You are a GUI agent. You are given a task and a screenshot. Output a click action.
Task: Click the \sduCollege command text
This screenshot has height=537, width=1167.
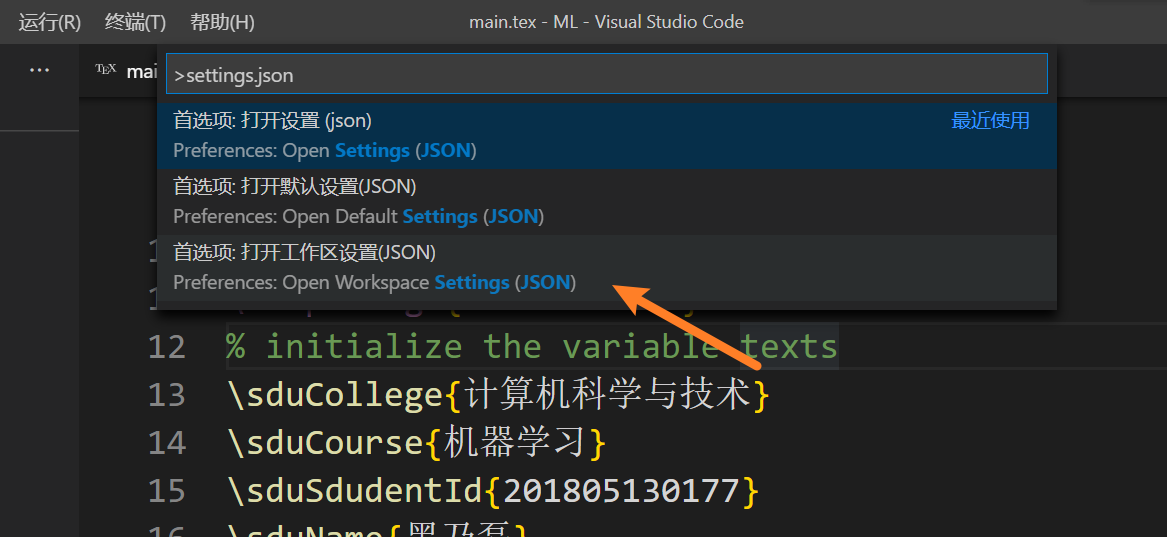coord(335,395)
